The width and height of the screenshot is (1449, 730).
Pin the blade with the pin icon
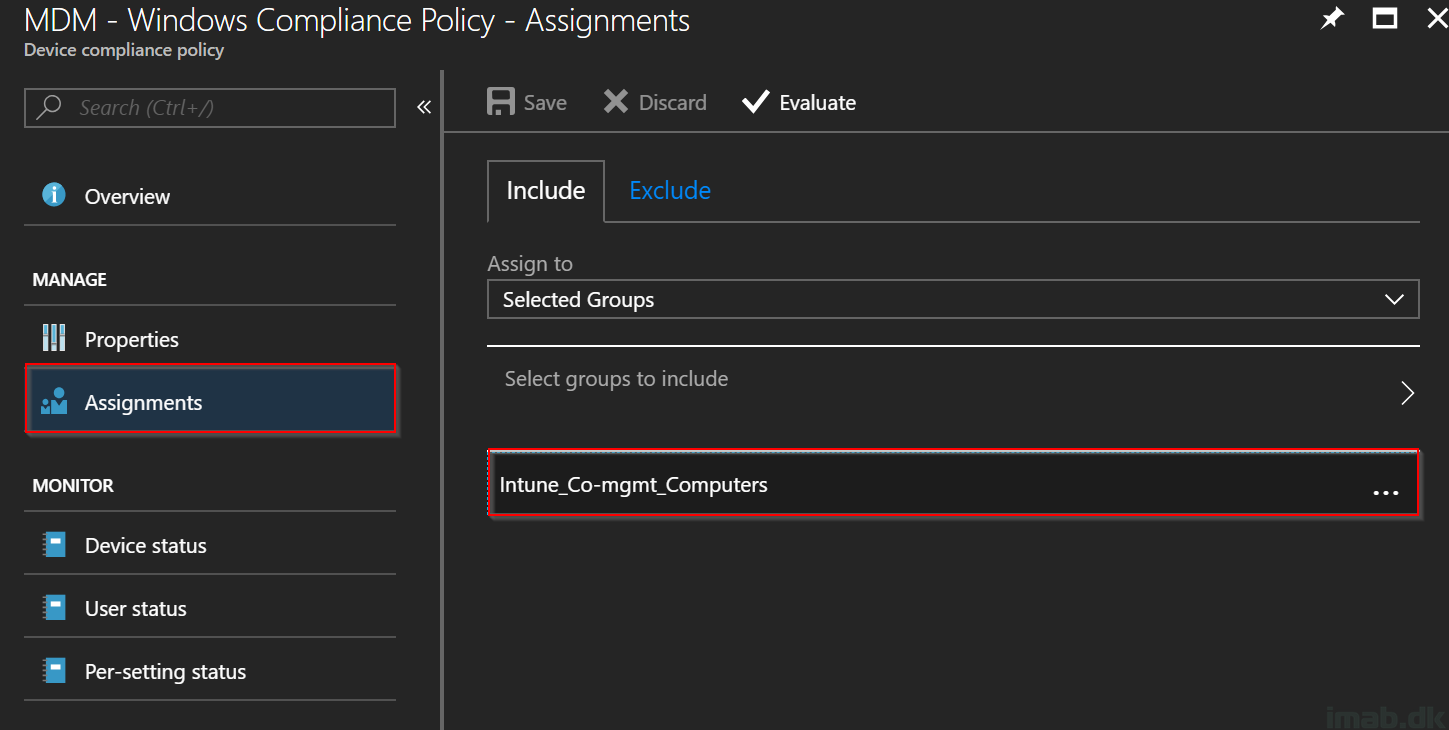[1332, 19]
